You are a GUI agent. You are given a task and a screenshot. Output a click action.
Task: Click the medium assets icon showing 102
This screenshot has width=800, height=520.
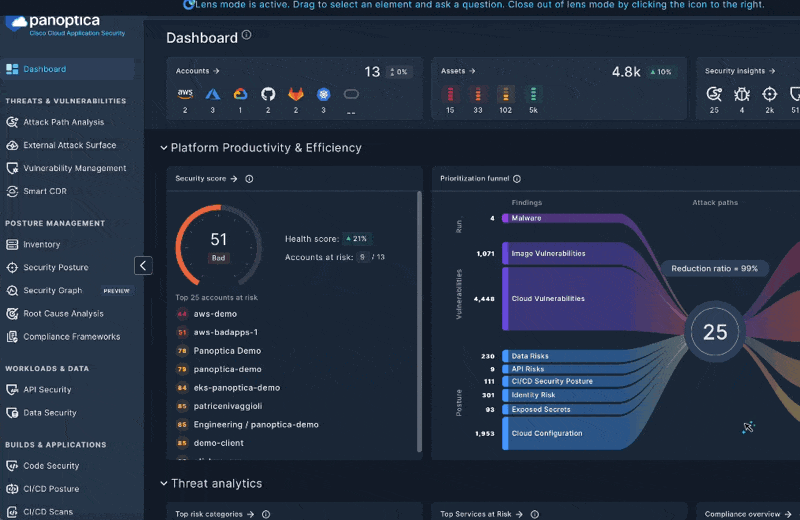click(506, 94)
